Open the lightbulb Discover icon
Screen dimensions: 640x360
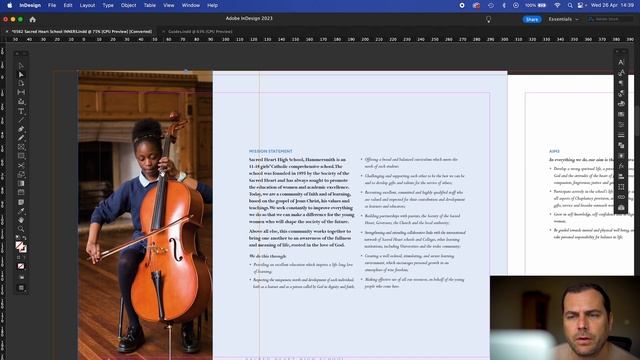click(488, 19)
